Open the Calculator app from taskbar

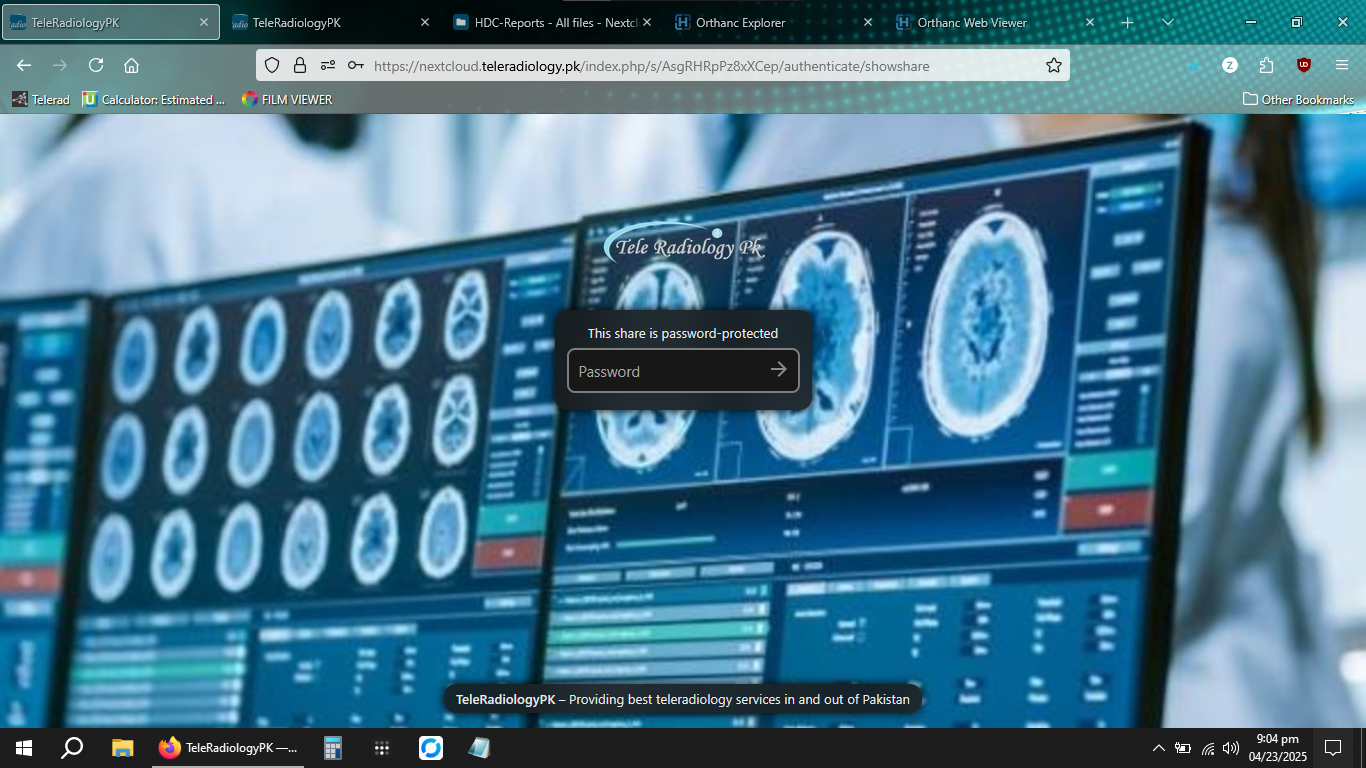[333, 748]
